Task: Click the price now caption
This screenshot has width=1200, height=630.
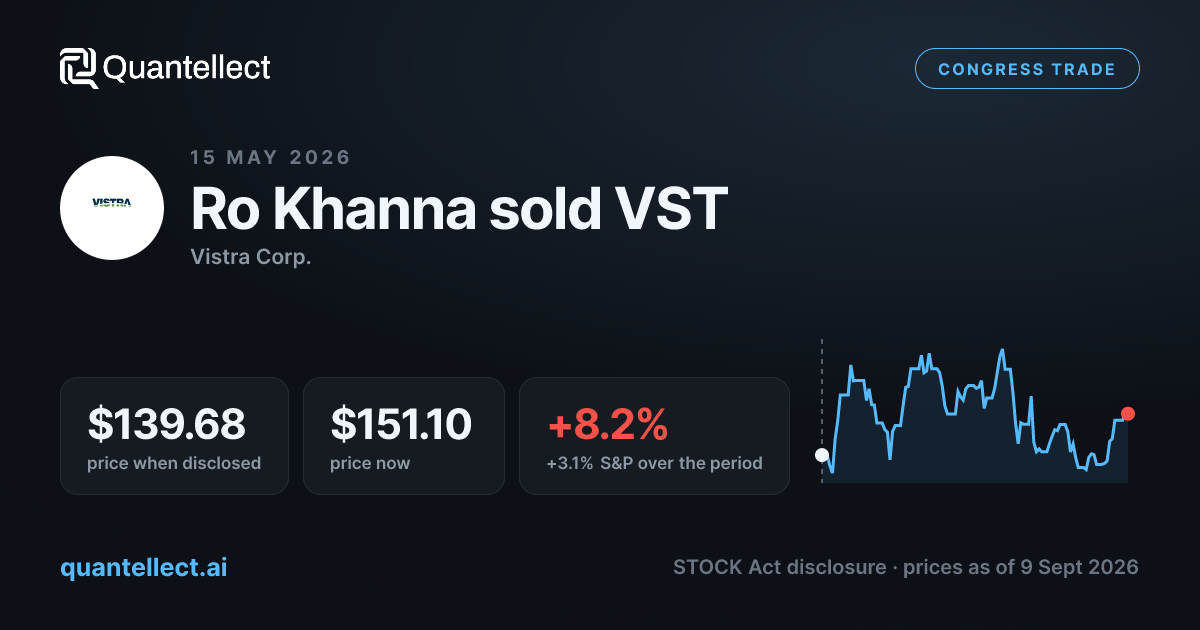Action: [x=370, y=463]
